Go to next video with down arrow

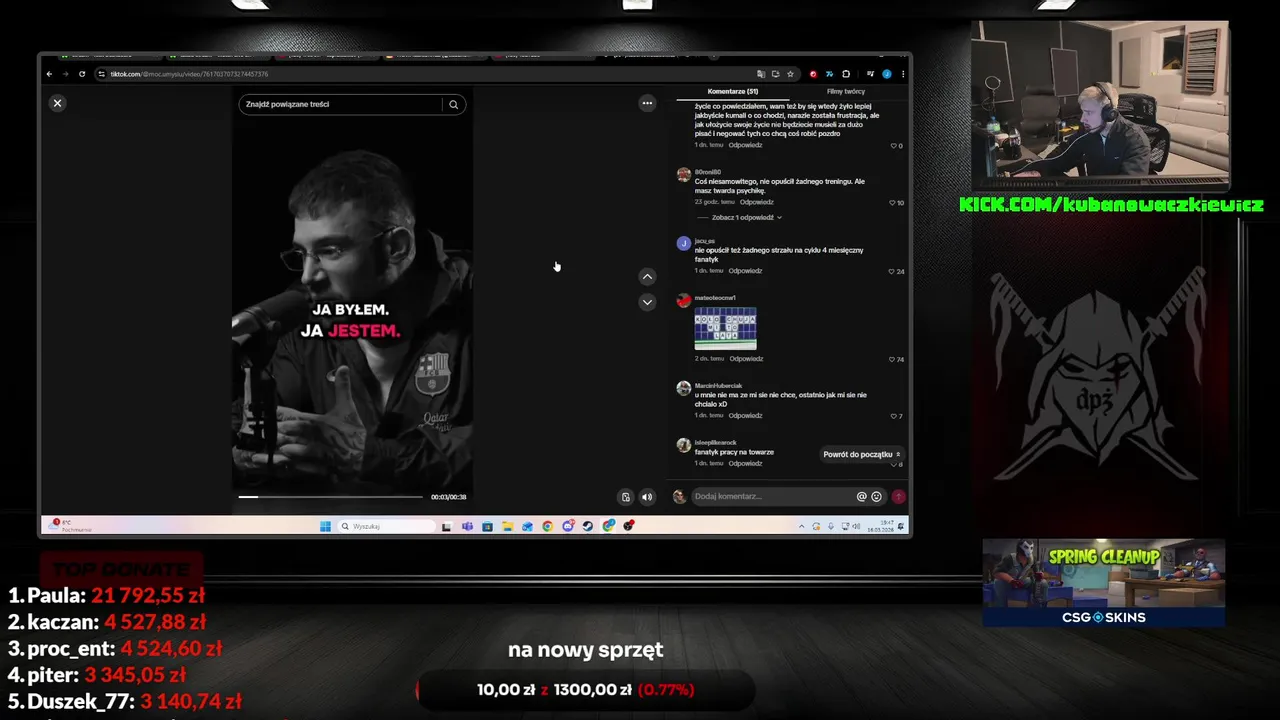tap(647, 302)
